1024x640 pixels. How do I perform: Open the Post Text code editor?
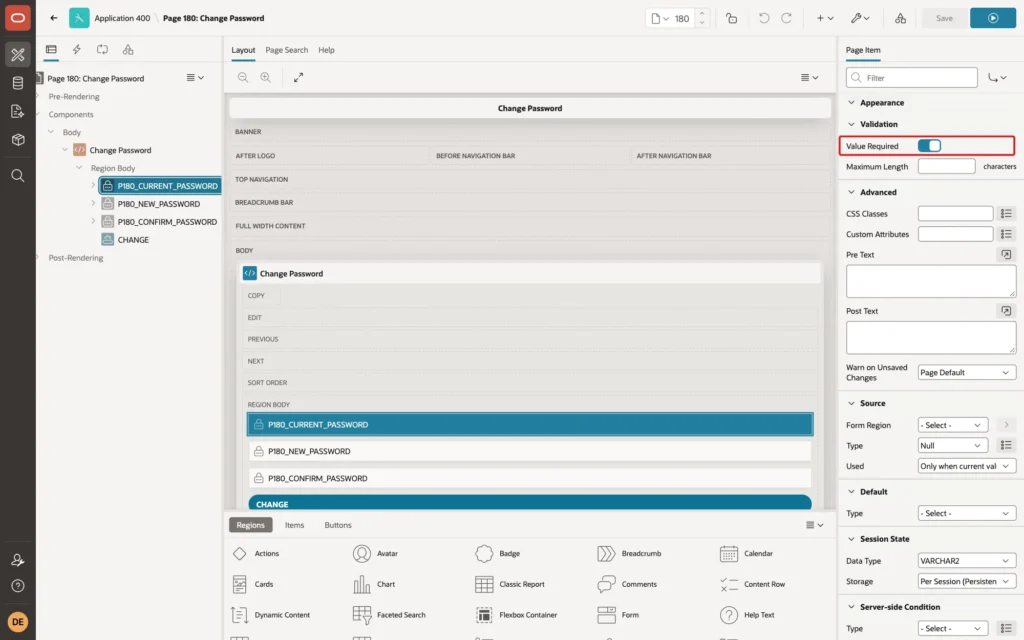(1006, 311)
